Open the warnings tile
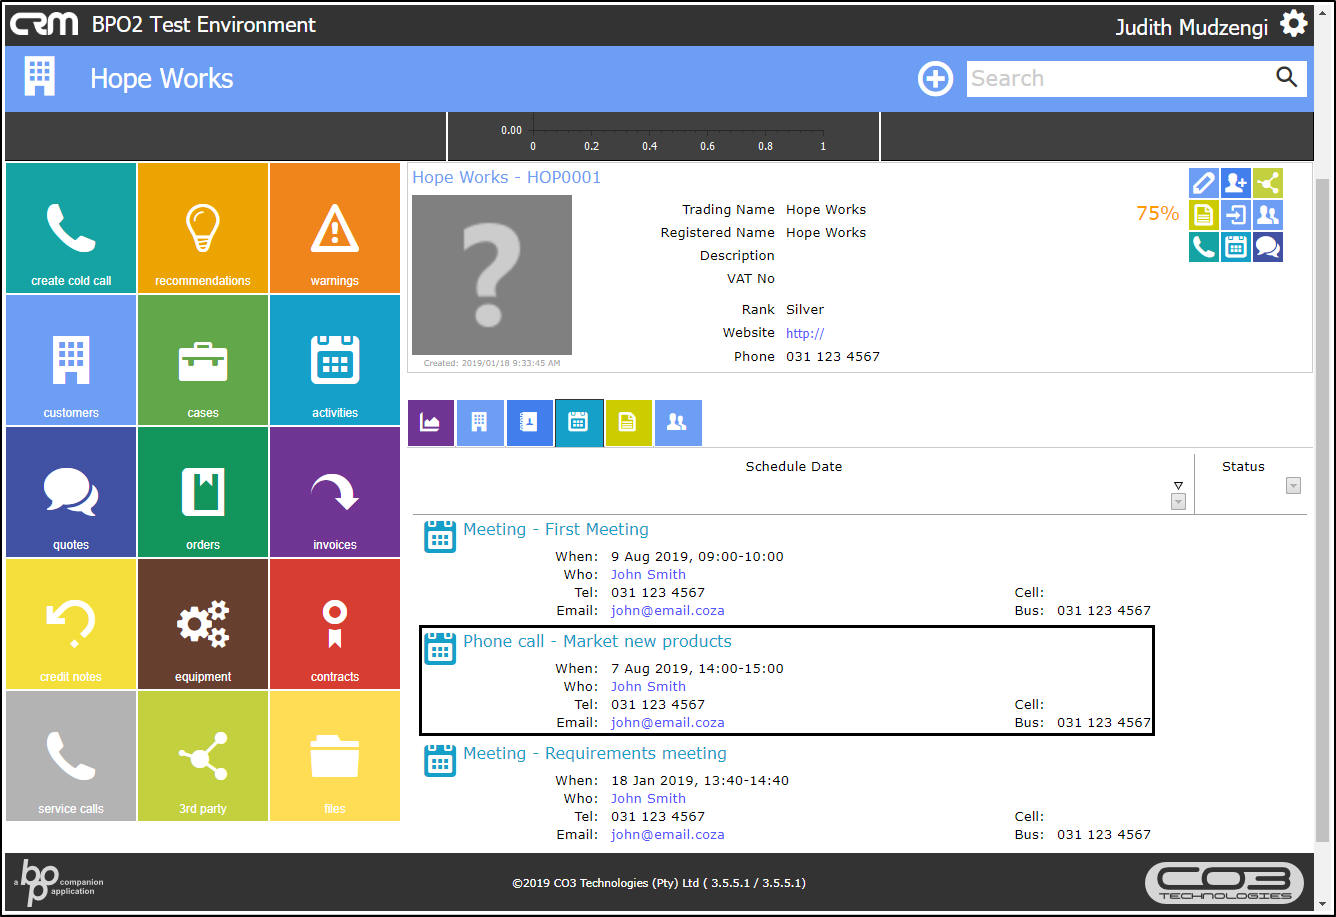This screenshot has height=917, width=1336. [334, 228]
